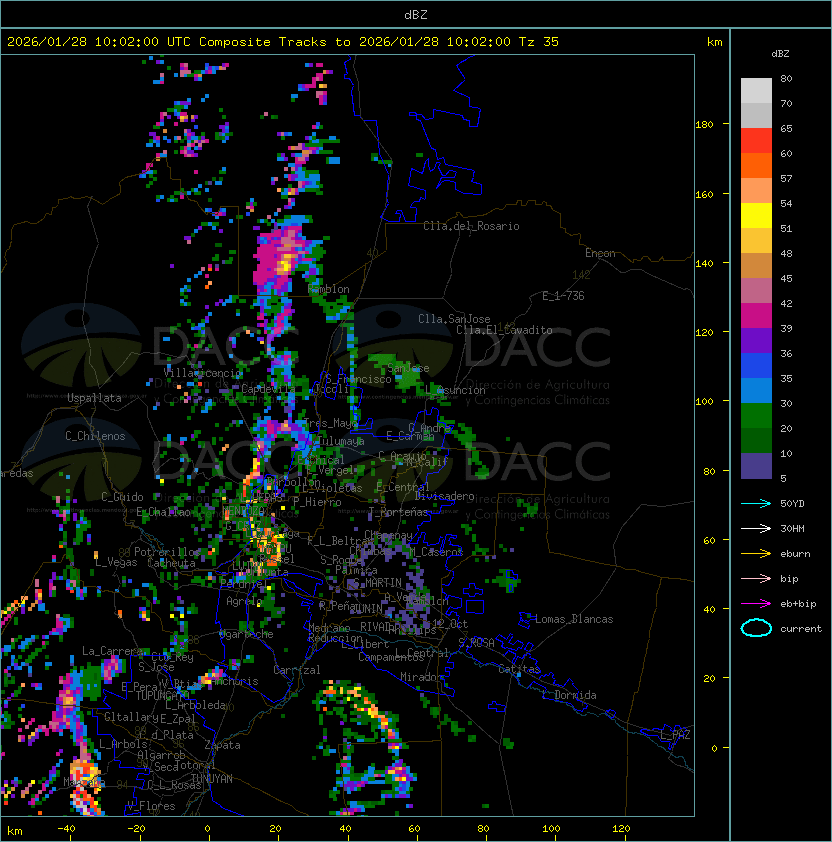This screenshot has height=842, width=832.
Task: Select the red 60-65 dBZ swatch
Action: pos(756,141)
